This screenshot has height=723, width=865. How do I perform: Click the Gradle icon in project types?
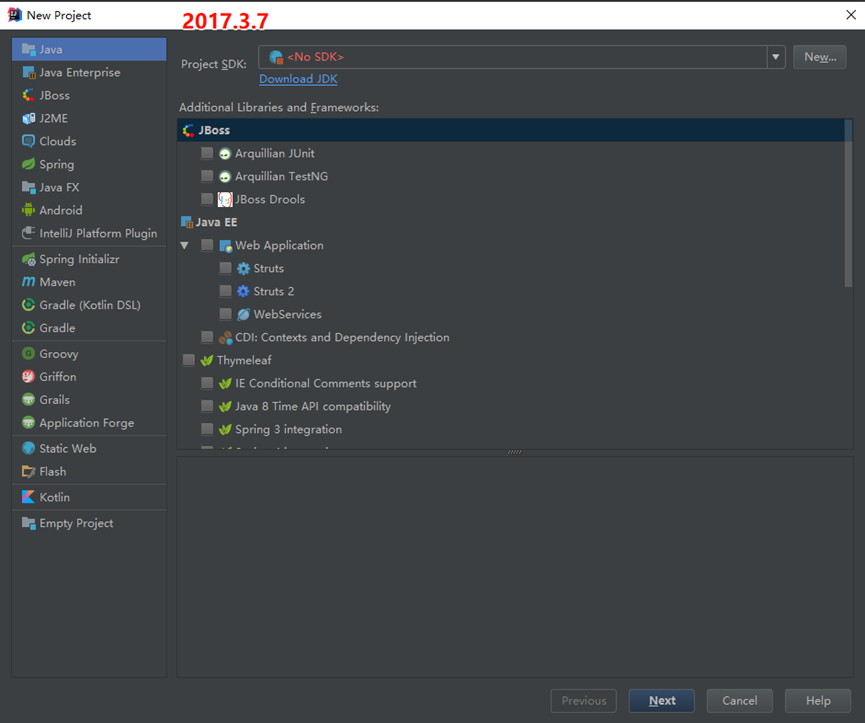tap(29, 328)
